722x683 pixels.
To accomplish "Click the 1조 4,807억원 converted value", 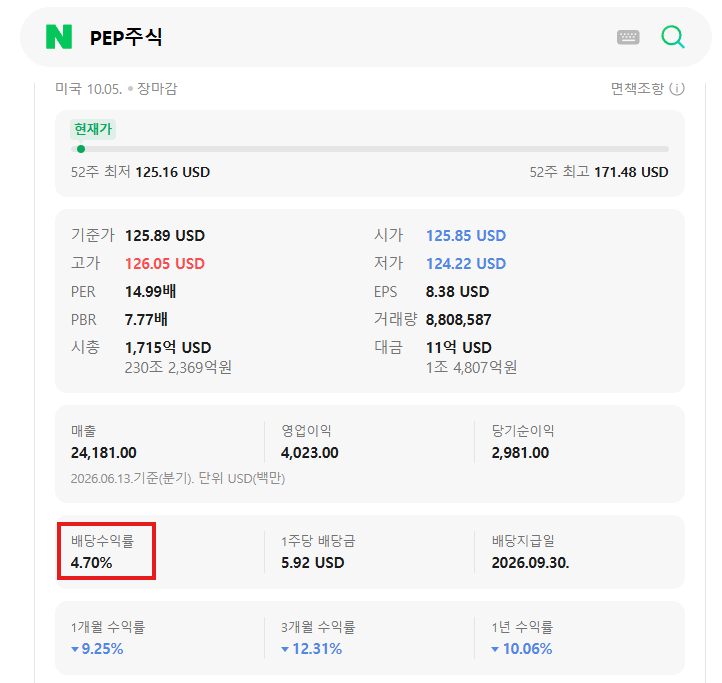I will (x=472, y=368).
